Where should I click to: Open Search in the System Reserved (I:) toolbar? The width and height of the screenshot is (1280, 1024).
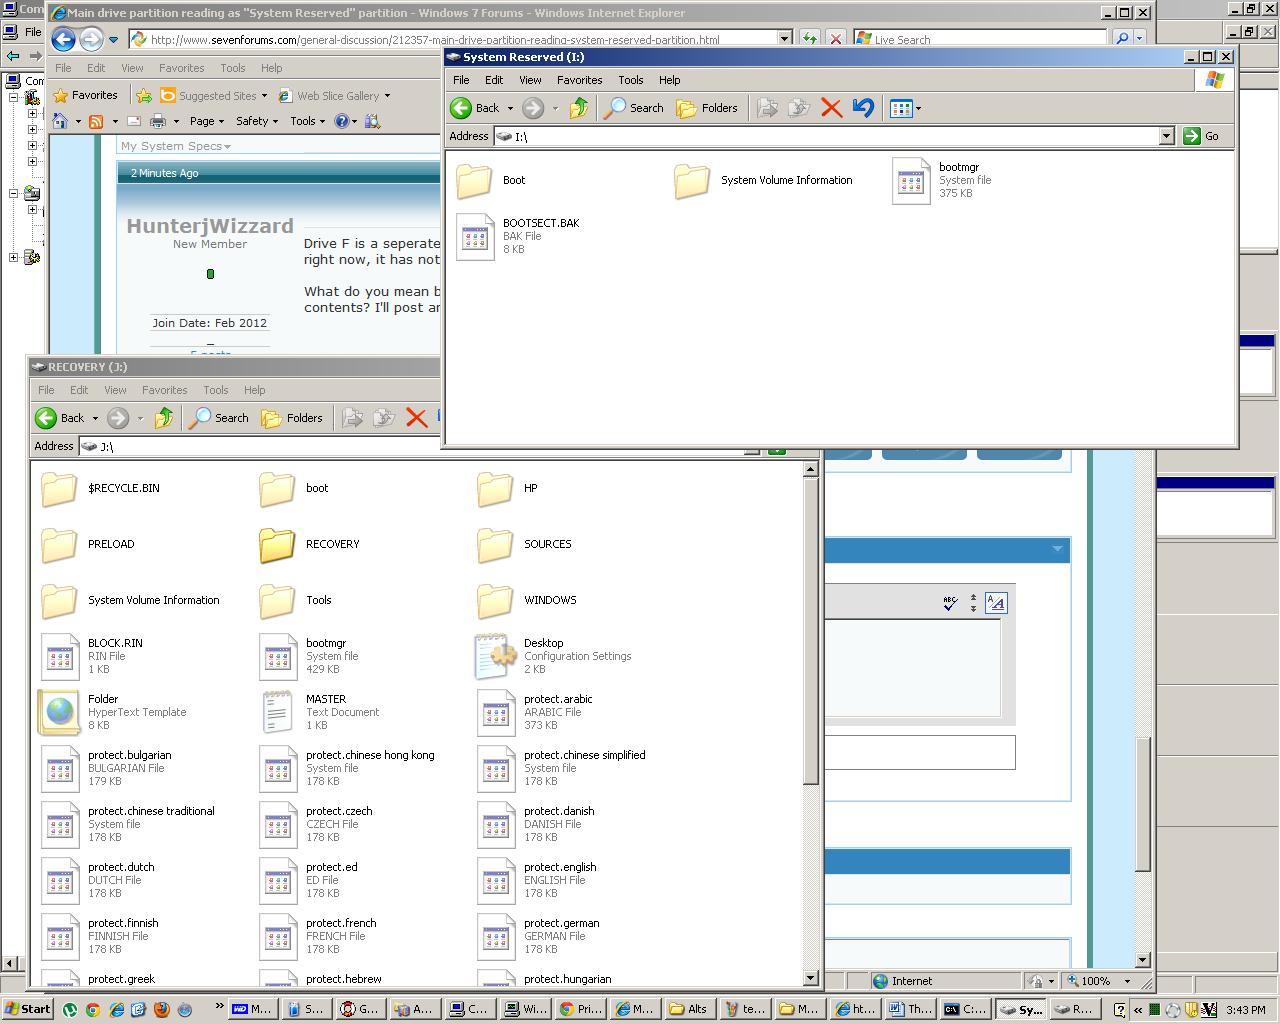click(635, 108)
